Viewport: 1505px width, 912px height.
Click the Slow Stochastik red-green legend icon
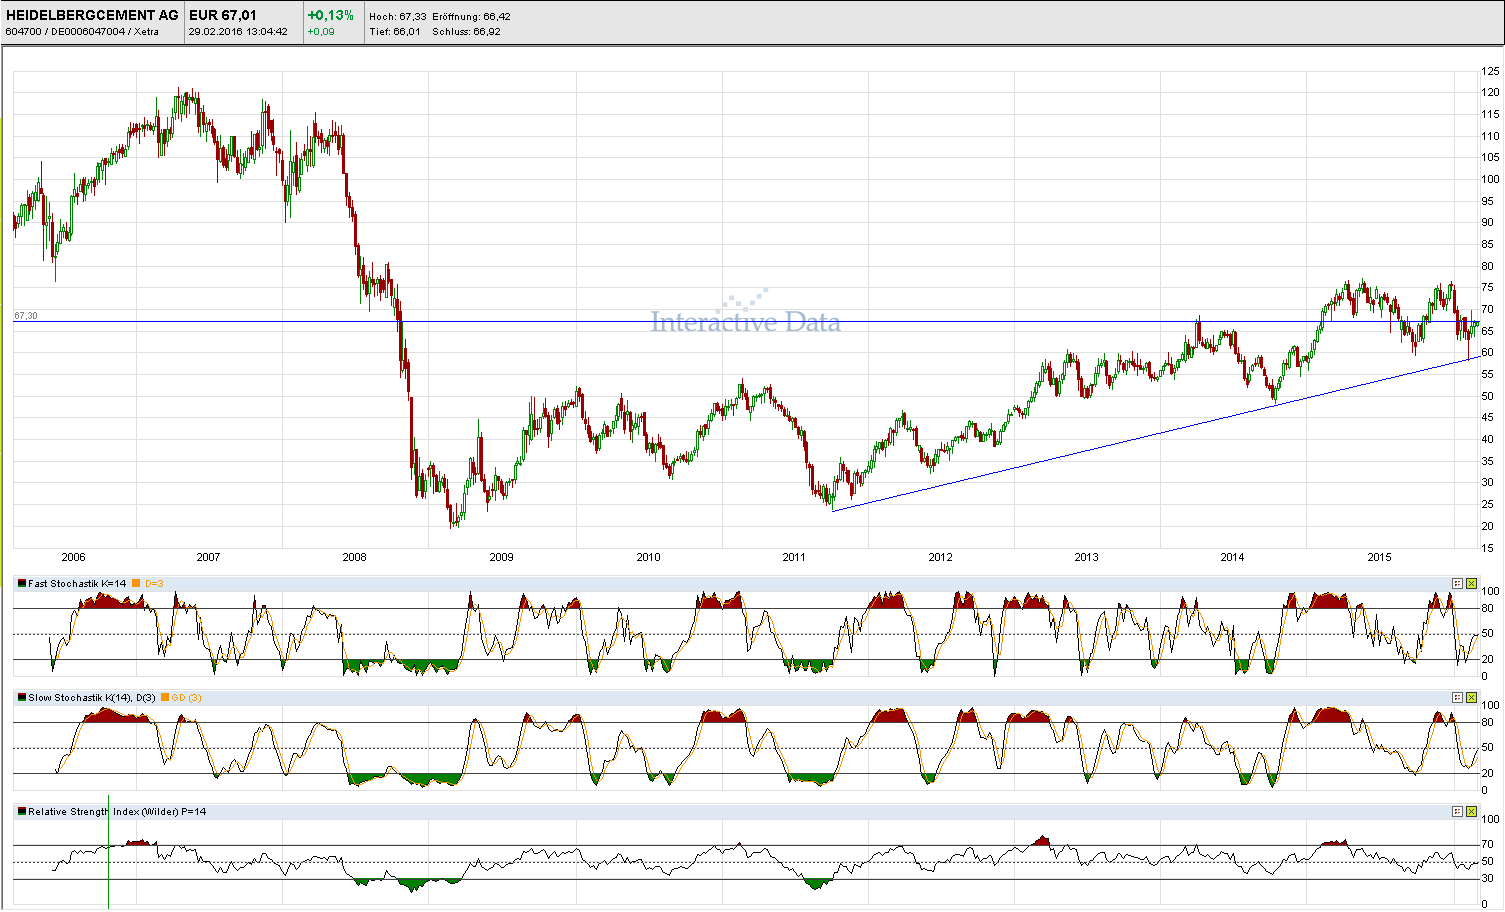22,697
